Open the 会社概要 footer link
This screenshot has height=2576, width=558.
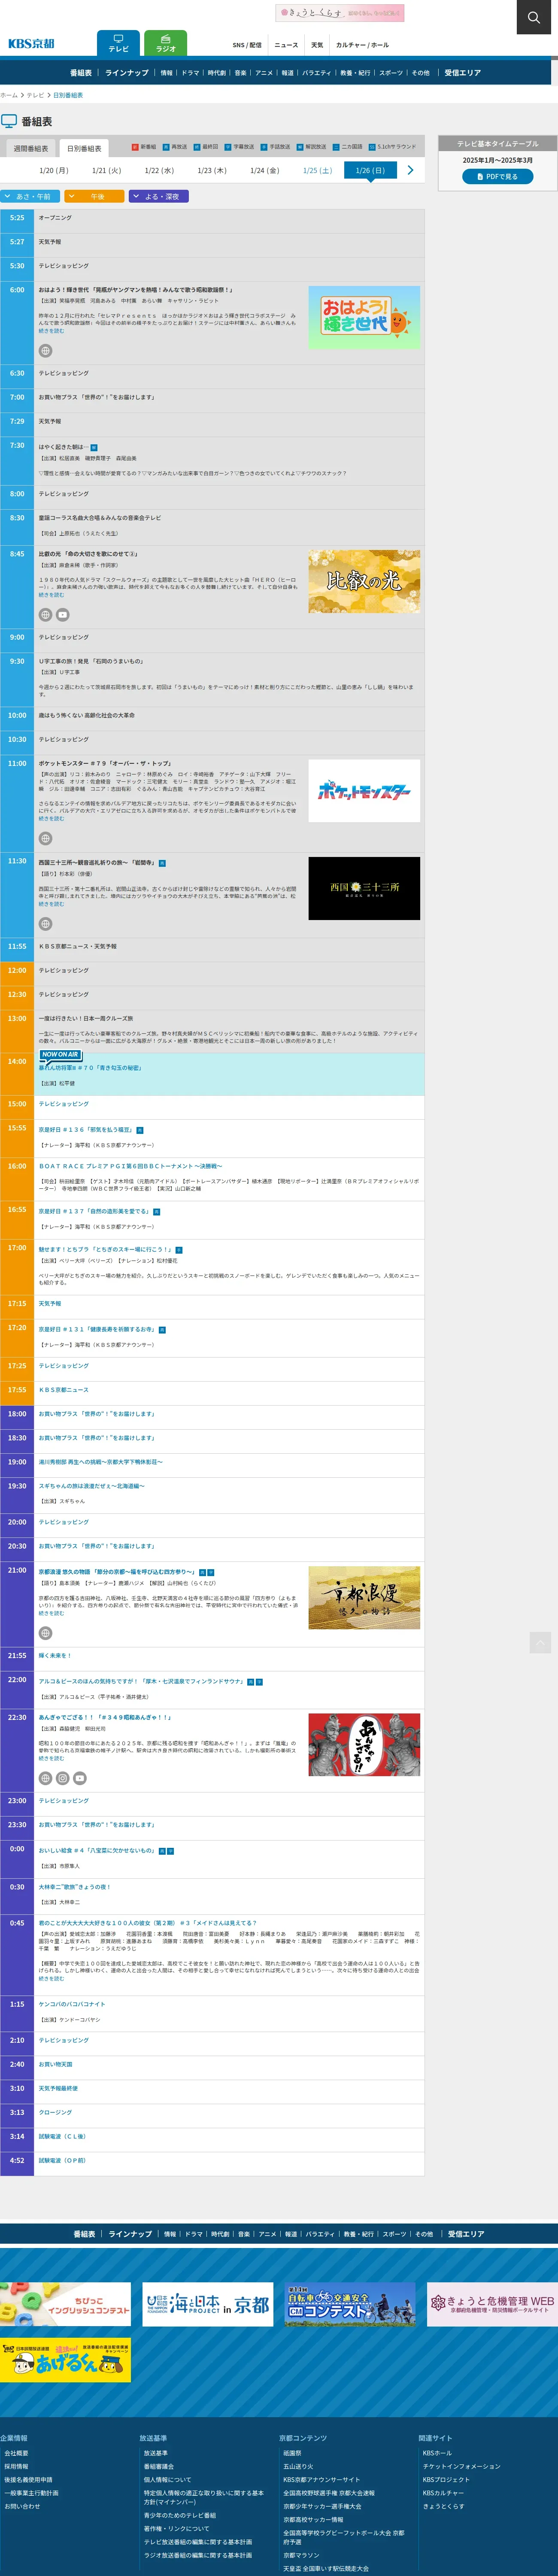[x=16, y=2453]
